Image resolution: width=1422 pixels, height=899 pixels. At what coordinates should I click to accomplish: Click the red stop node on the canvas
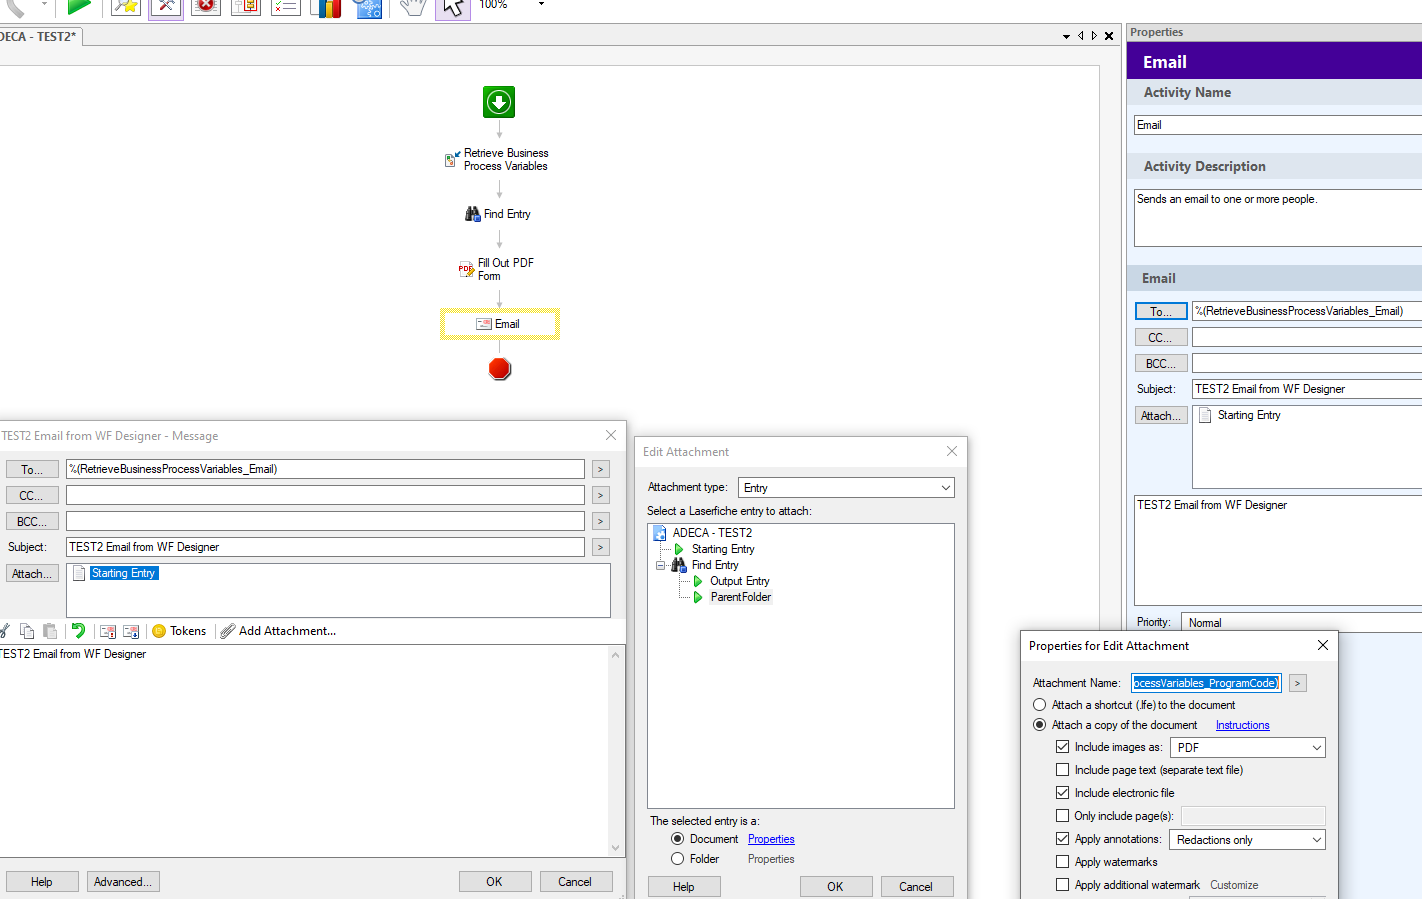click(x=500, y=369)
